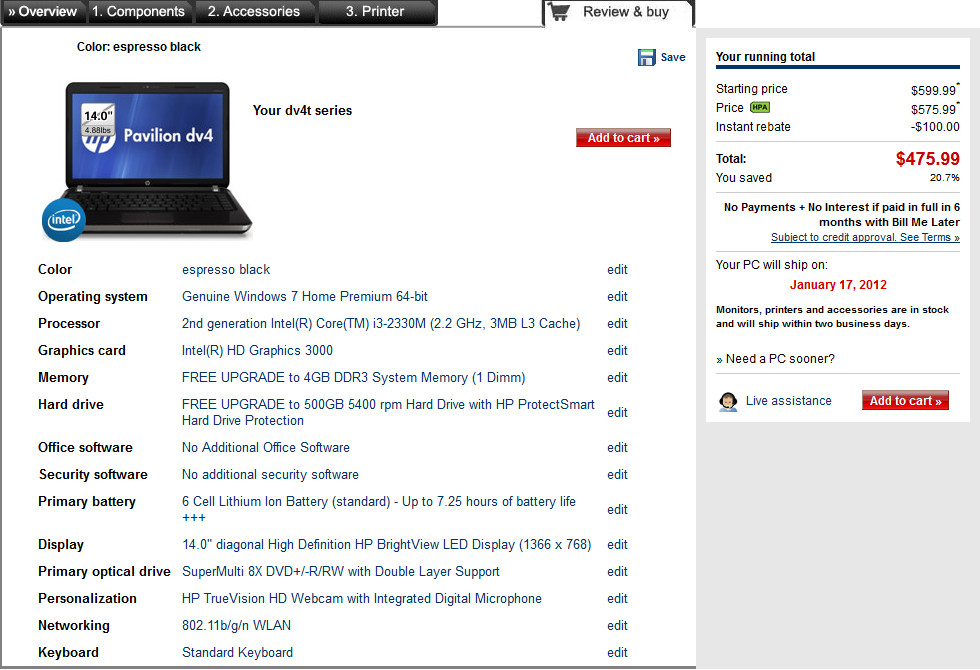Image resolution: width=980 pixels, height=670 pixels.
Task: Open Subject to credit approval See Terms link
Action: click(x=865, y=238)
